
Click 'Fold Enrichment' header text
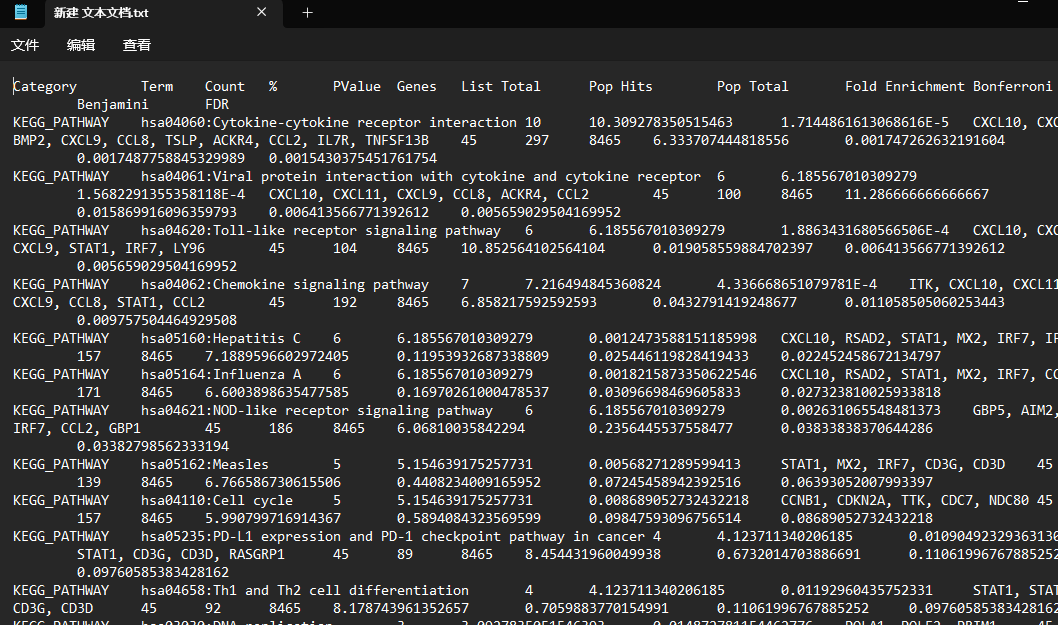tap(905, 86)
